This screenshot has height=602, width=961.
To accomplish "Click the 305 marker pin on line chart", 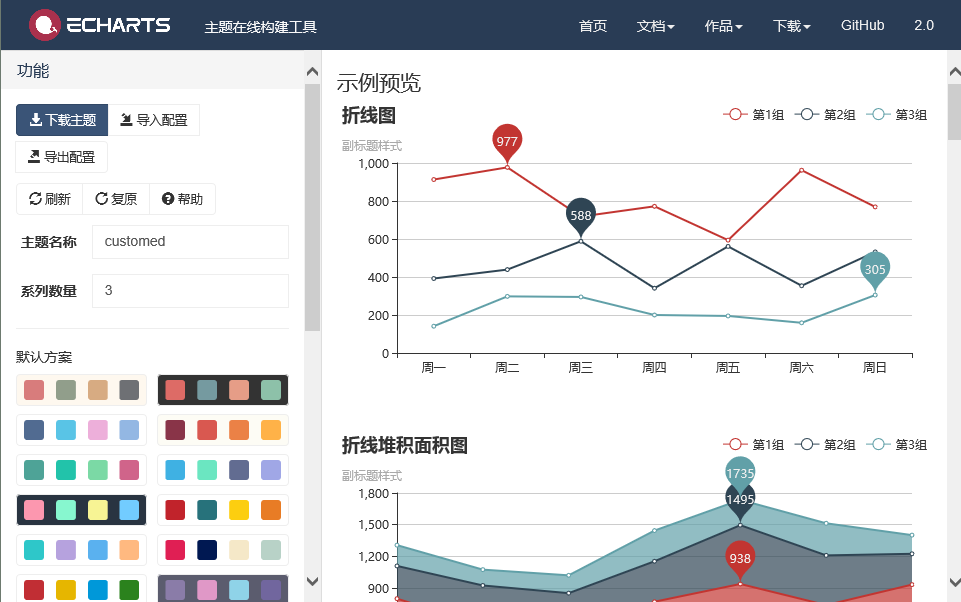I will coord(875,270).
